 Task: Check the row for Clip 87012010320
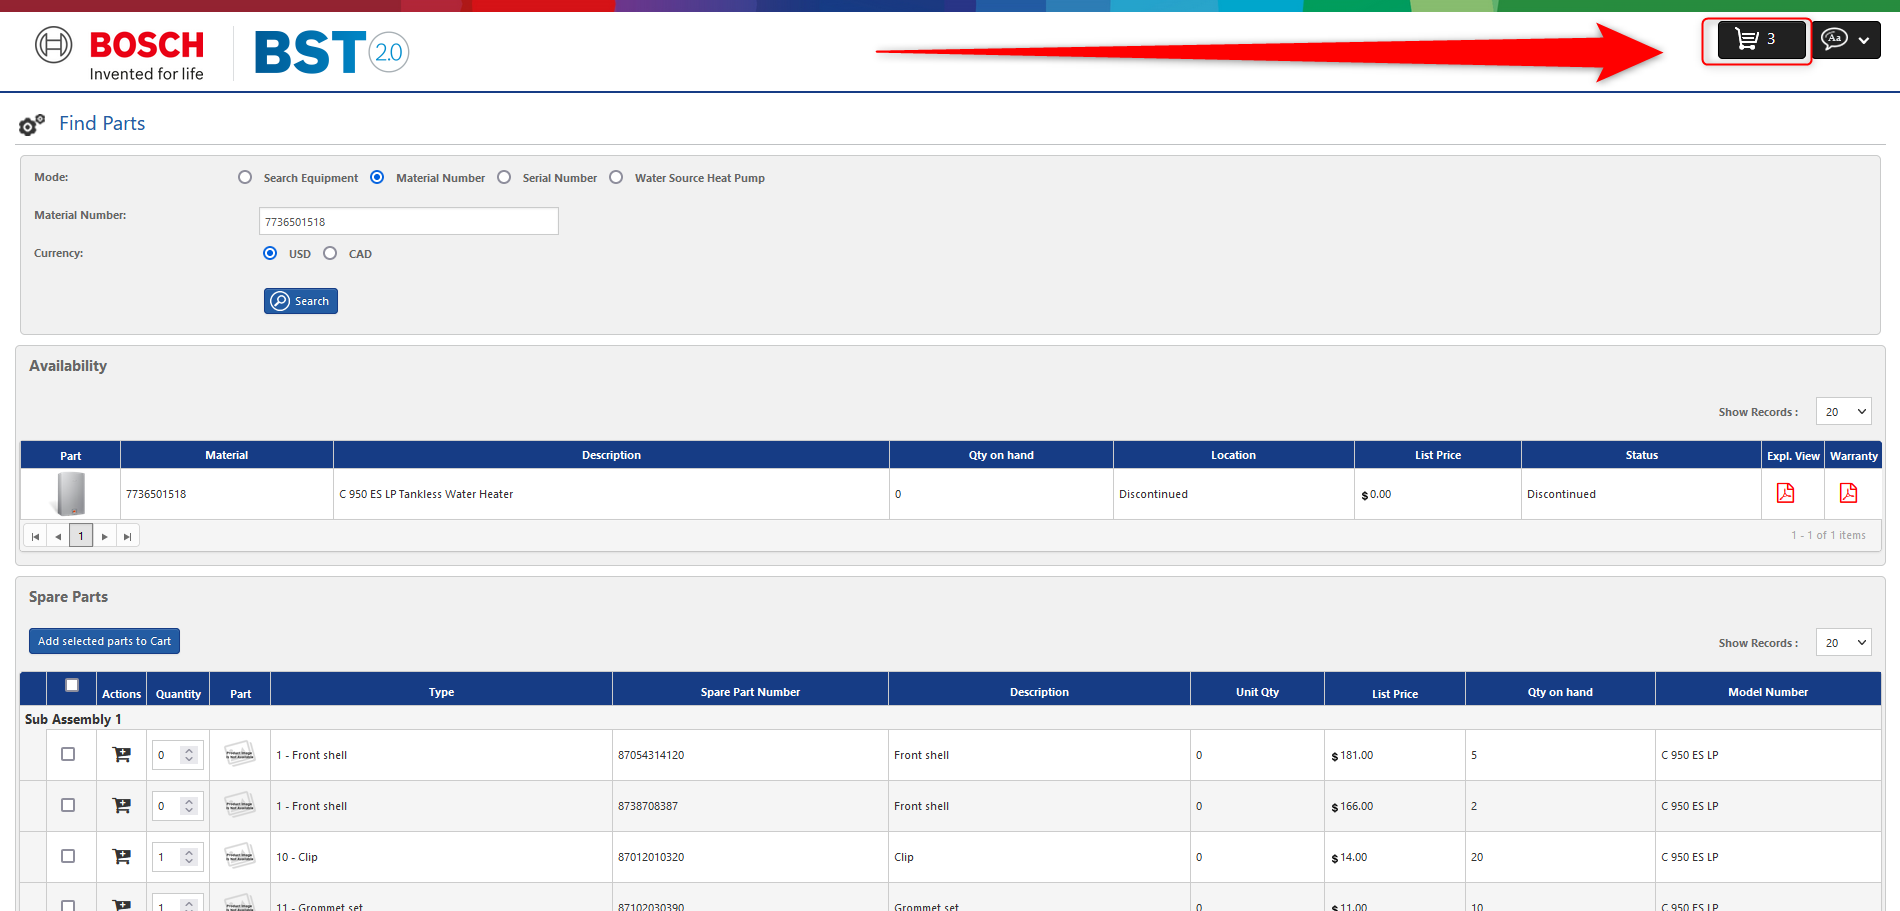(x=68, y=856)
